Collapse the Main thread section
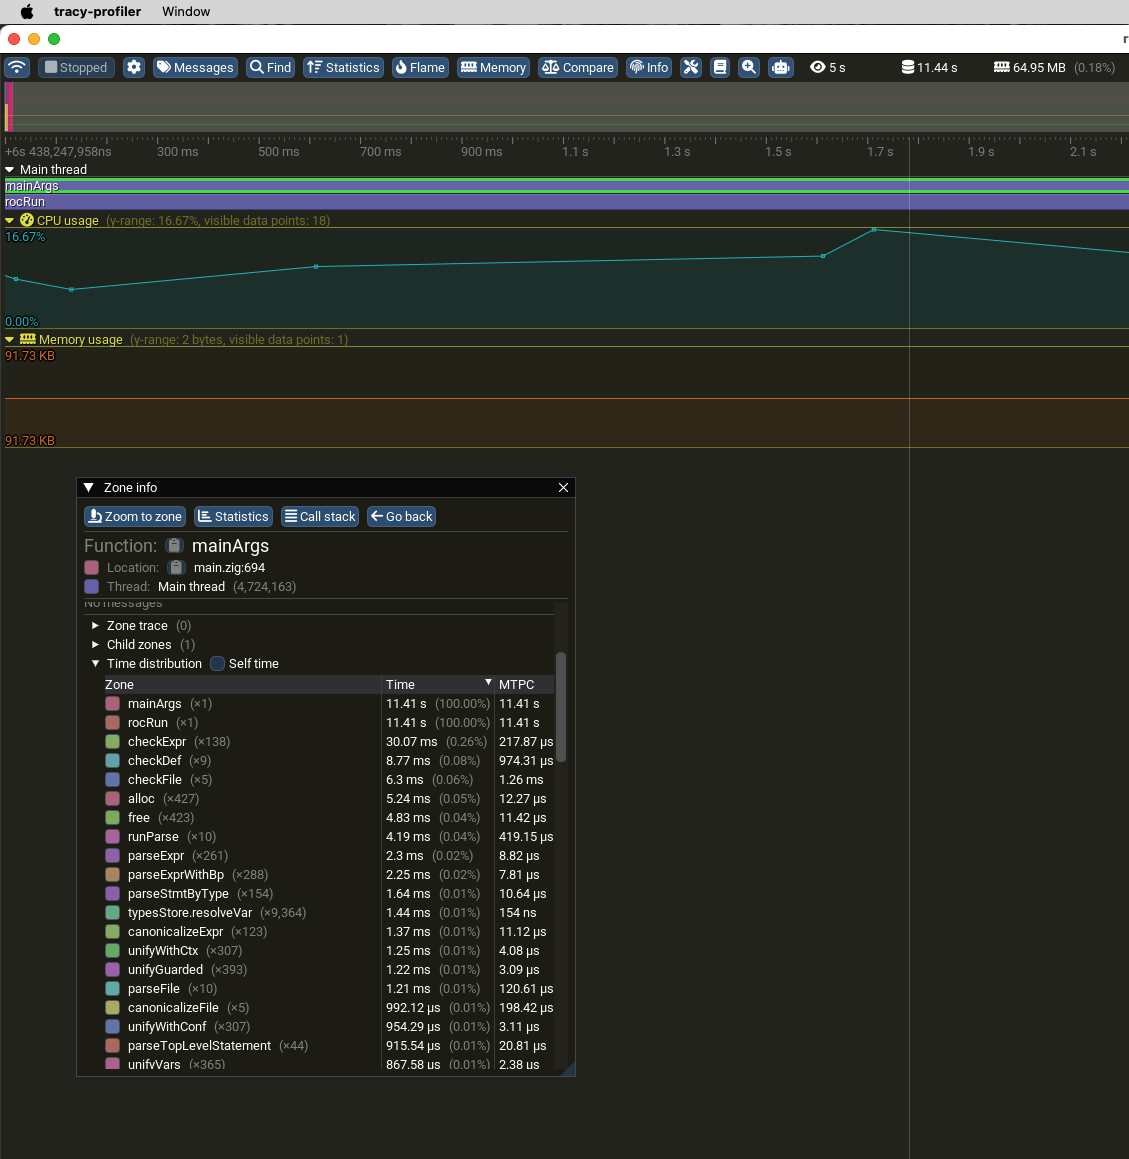 10,170
